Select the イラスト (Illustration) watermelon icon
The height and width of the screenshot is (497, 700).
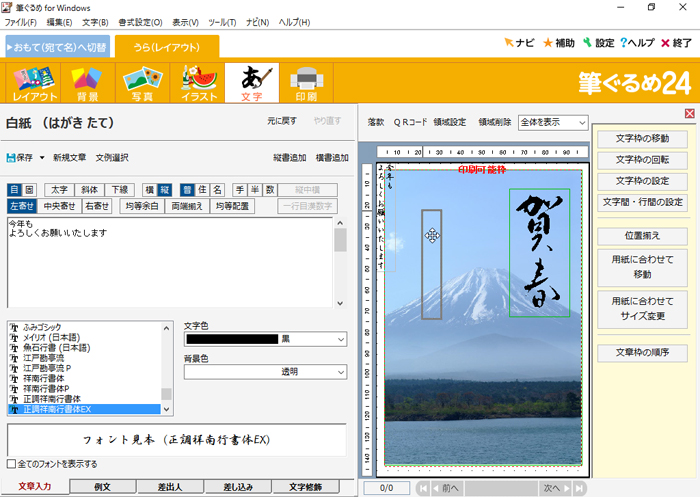(x=198, y=83)
